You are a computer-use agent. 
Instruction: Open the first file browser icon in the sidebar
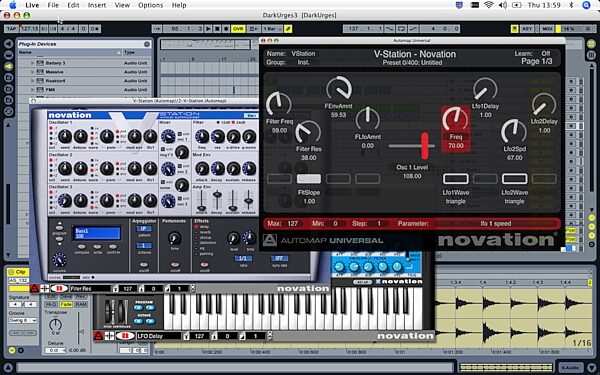point(8,77)
